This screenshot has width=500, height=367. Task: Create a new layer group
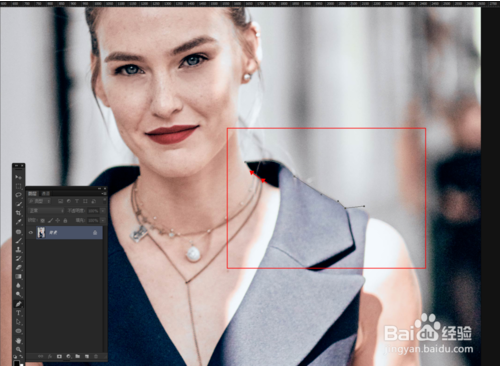click(x=78, y=356)
